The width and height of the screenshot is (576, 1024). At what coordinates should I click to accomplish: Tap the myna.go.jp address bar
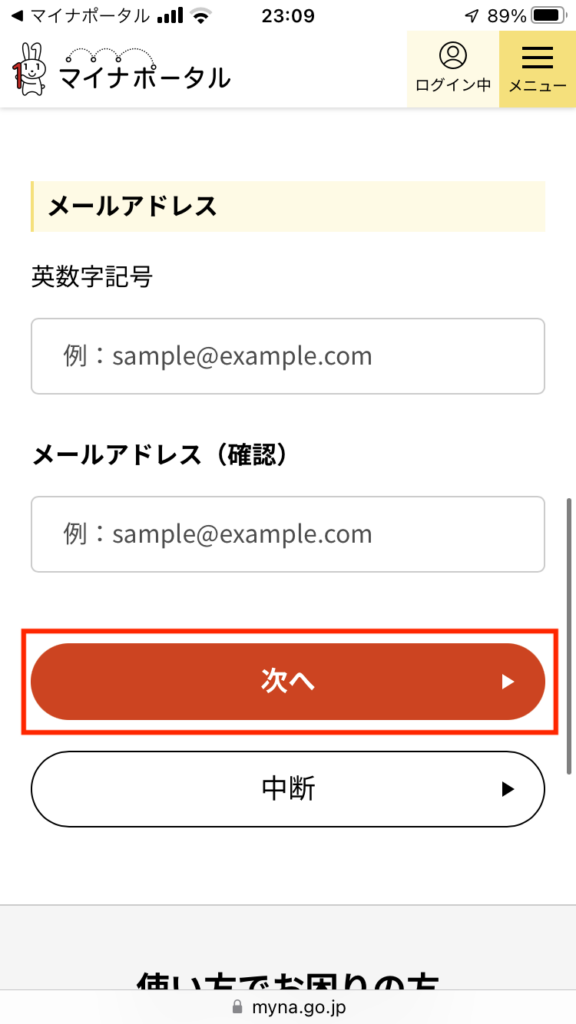pos(288,1007)
